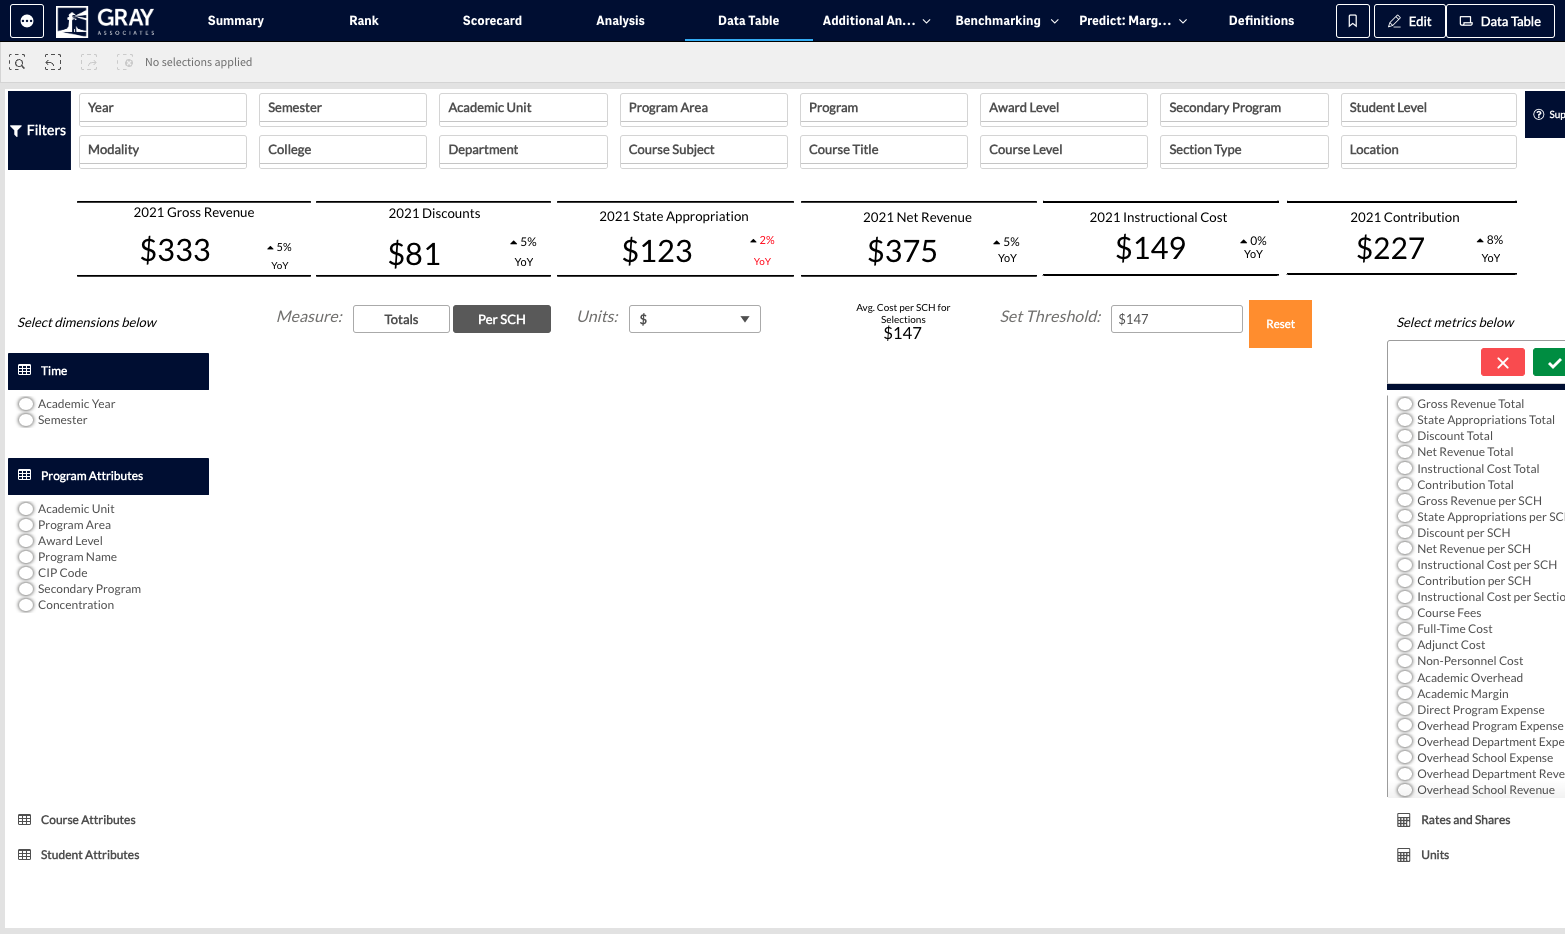Switch to the Scorecard tab
1565x934 pixels.
(x=492, y=21)
